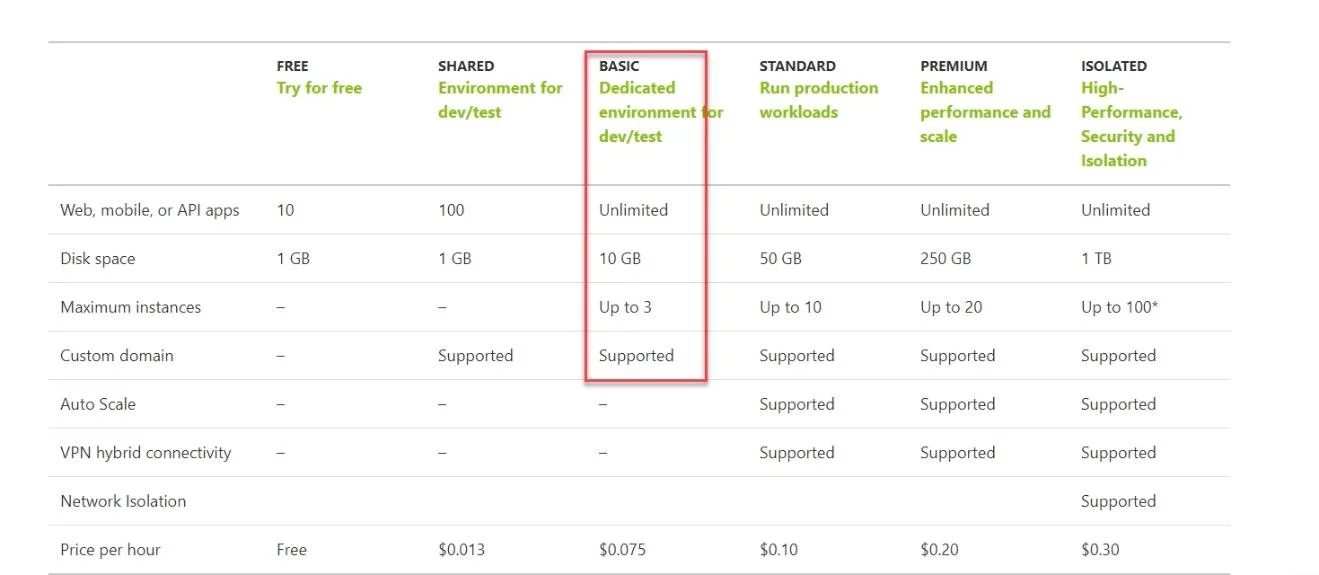Click 'High-Performance, Security and Isolation' link
The height and width of the screenshot is (575, 1319).
[1131, 124]
